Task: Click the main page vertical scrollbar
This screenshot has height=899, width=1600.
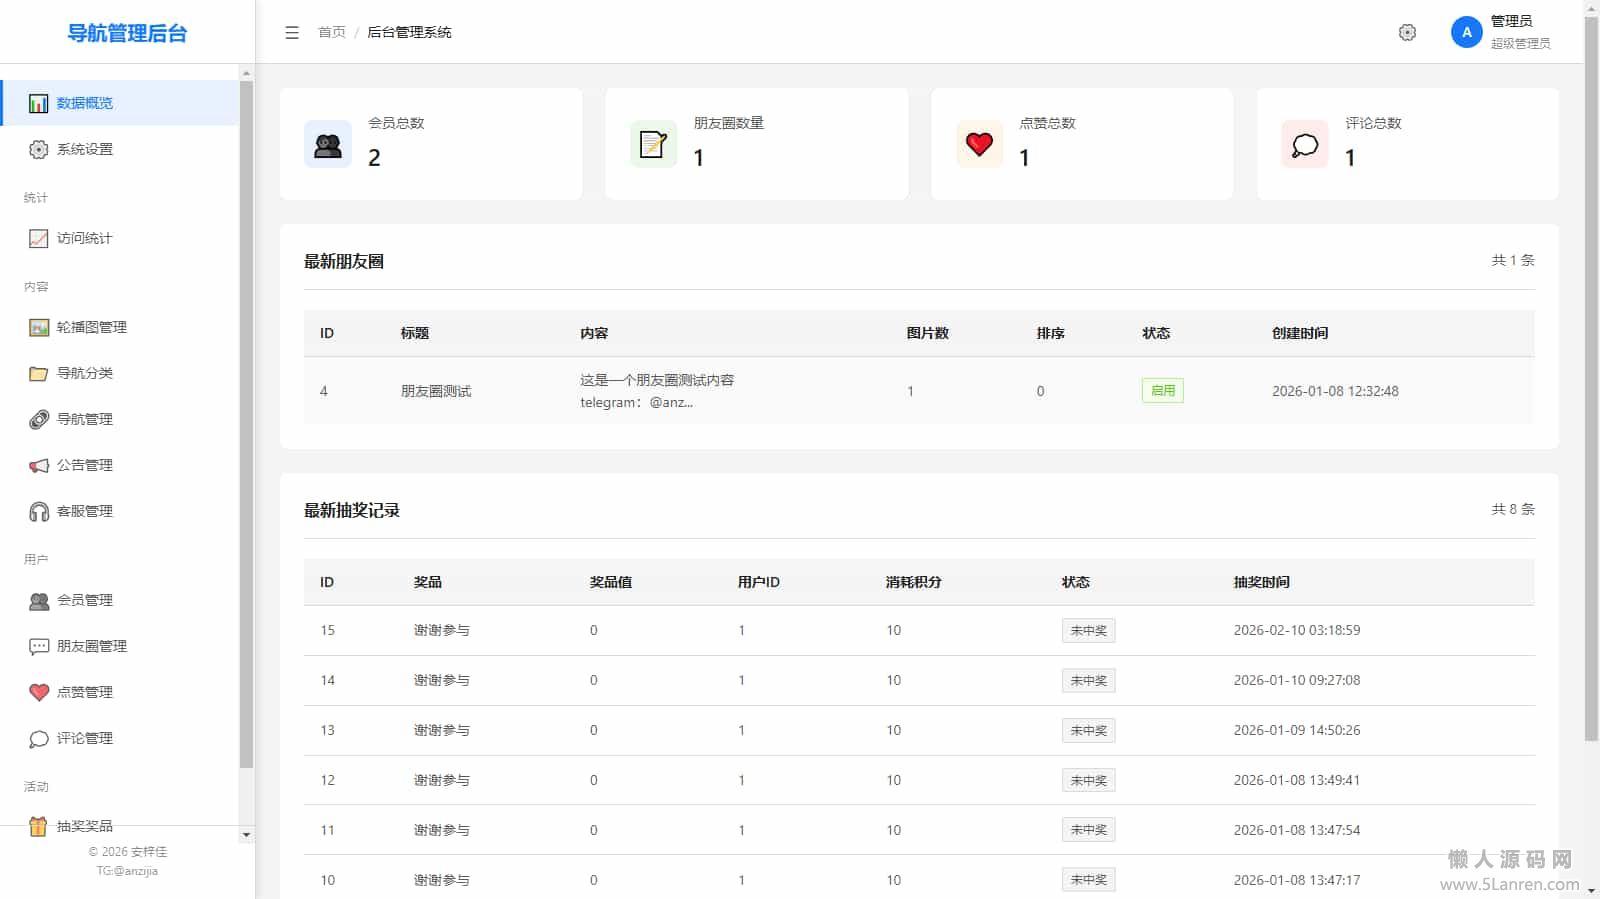Action: click(1591, 400)
